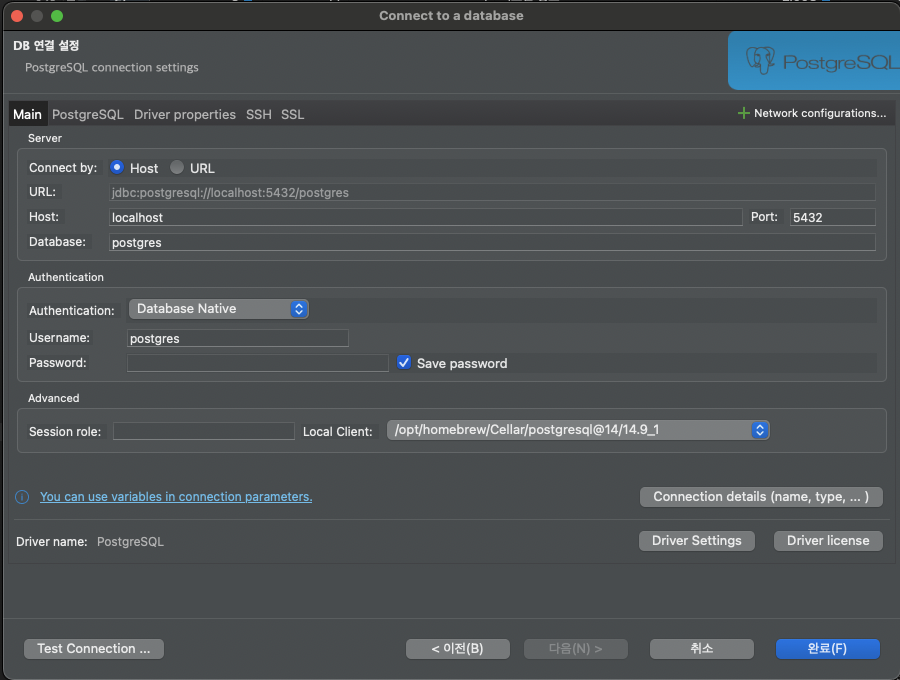Switch to the SSL tab
Viewport: 900px width, 680px height.
coord(292,114)
